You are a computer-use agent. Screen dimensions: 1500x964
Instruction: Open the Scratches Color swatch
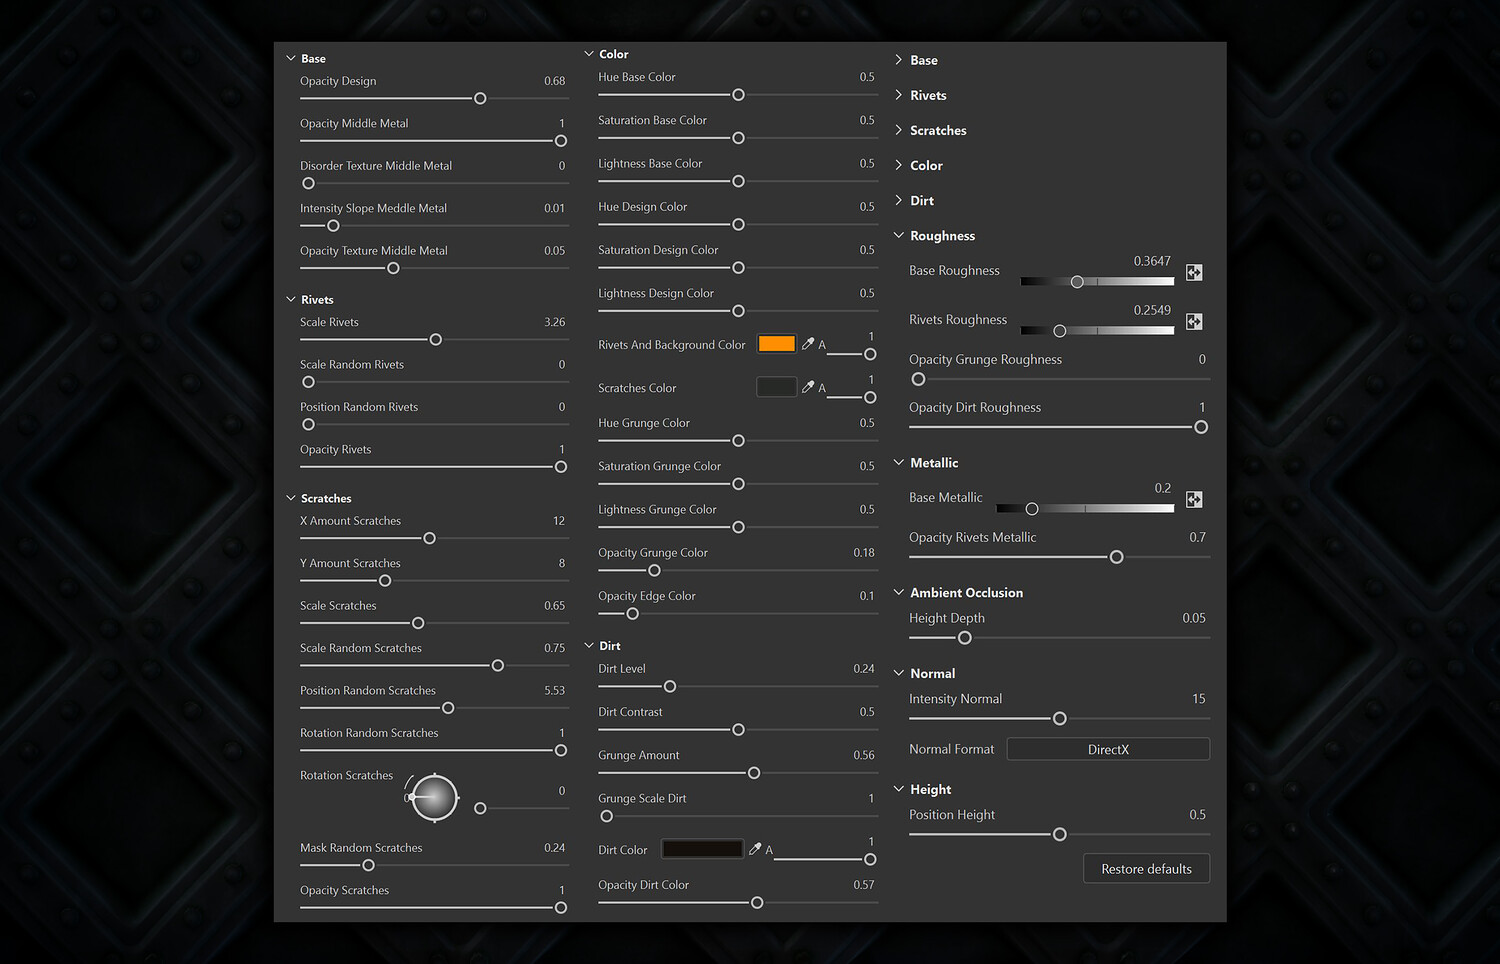coord(776,387)
